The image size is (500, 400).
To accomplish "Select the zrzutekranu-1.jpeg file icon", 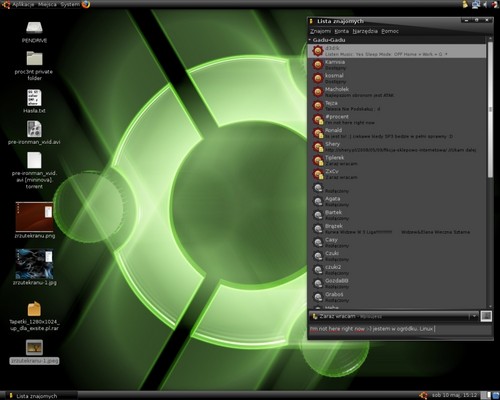I will click(x=34, y=348).
